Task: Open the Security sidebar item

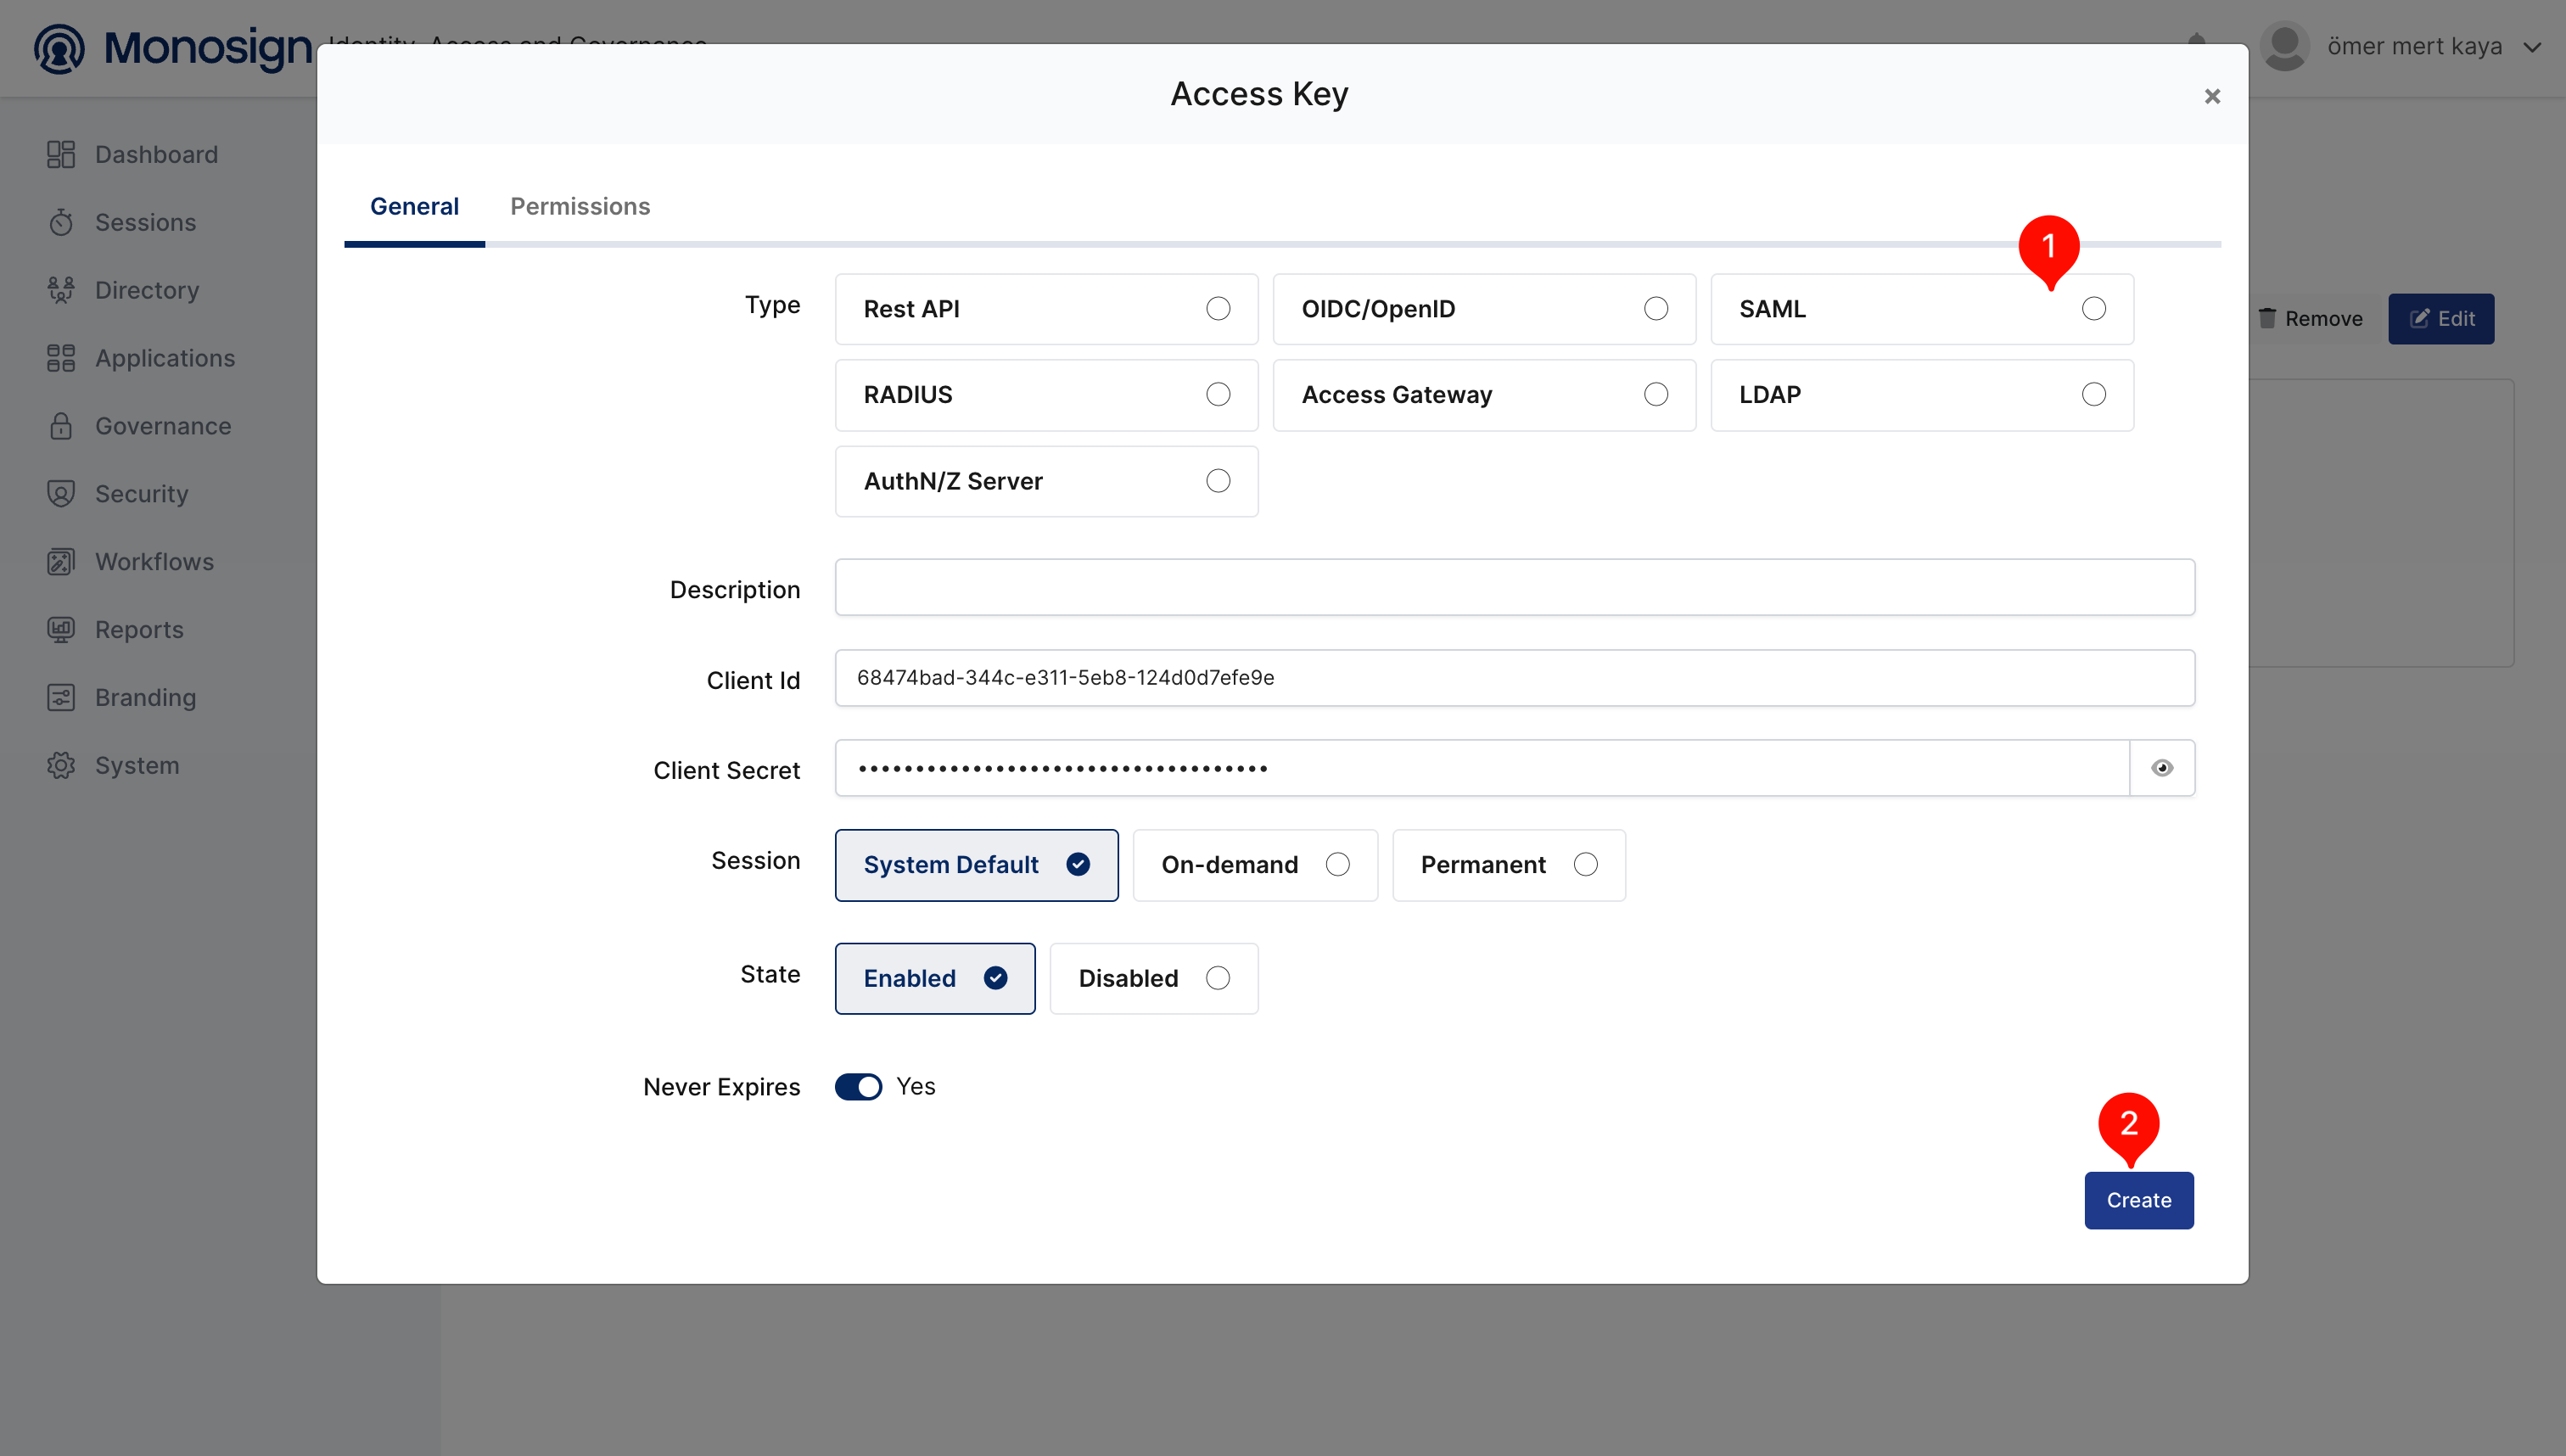Action: point(118,494)
